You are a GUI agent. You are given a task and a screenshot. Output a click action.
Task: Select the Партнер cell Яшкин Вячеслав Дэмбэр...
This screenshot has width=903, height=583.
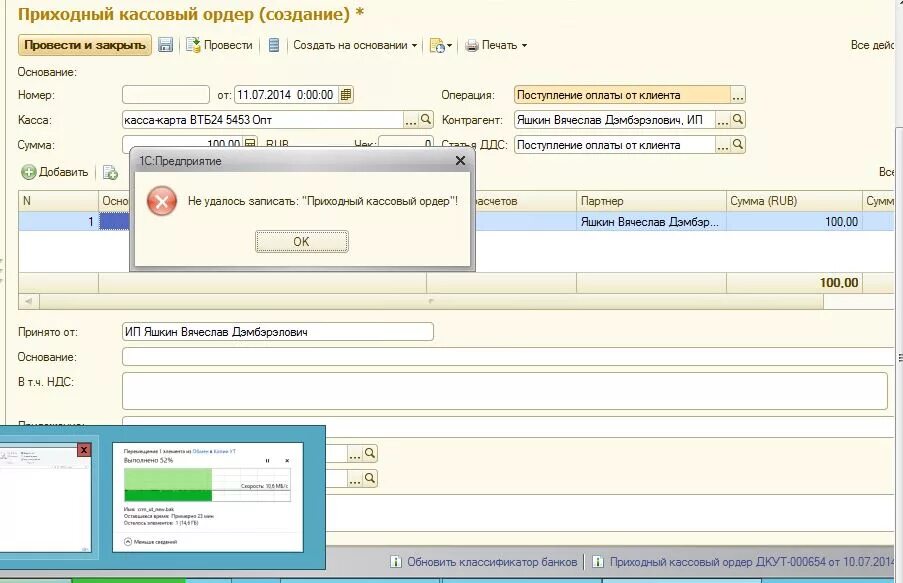tap(651, 222)
